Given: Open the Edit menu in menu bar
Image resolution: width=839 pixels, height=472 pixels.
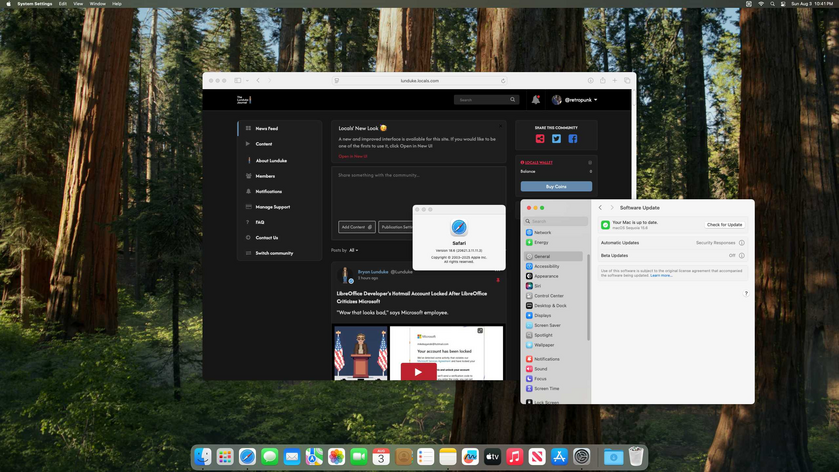Looking at the screenshot, I should tap(63, 4).
